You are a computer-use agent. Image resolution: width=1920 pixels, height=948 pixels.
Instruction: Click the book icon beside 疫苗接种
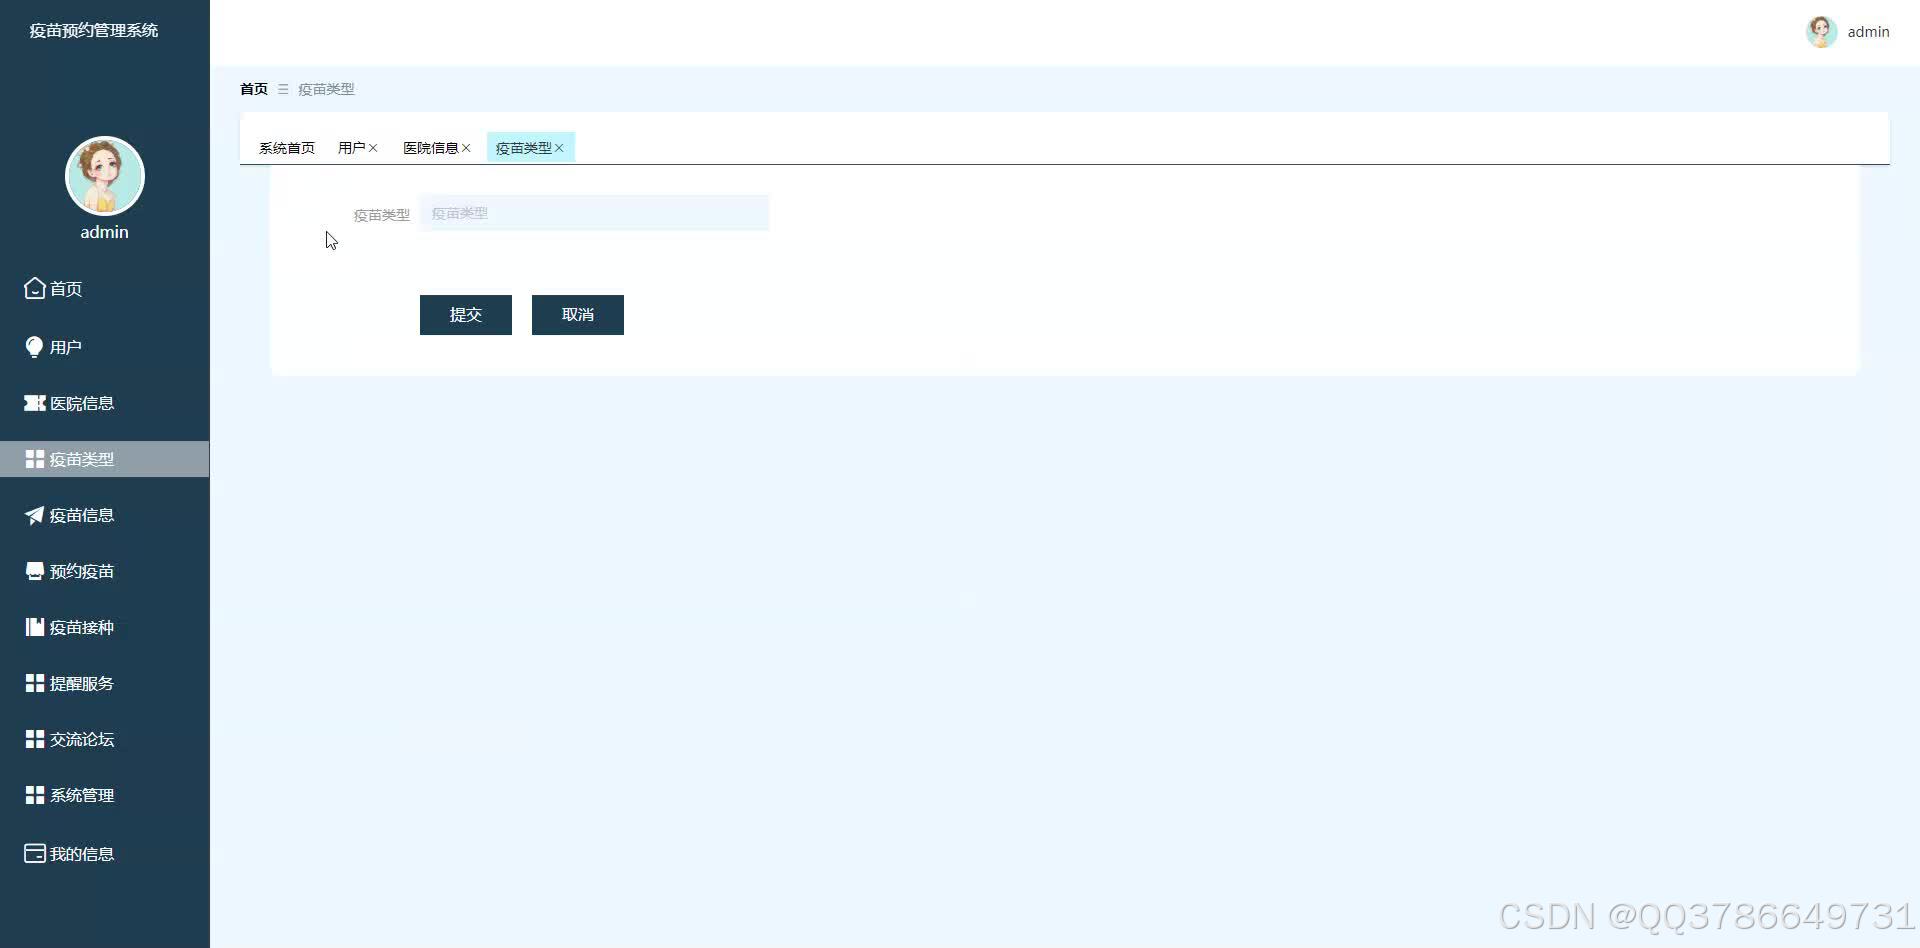(35, 627)
